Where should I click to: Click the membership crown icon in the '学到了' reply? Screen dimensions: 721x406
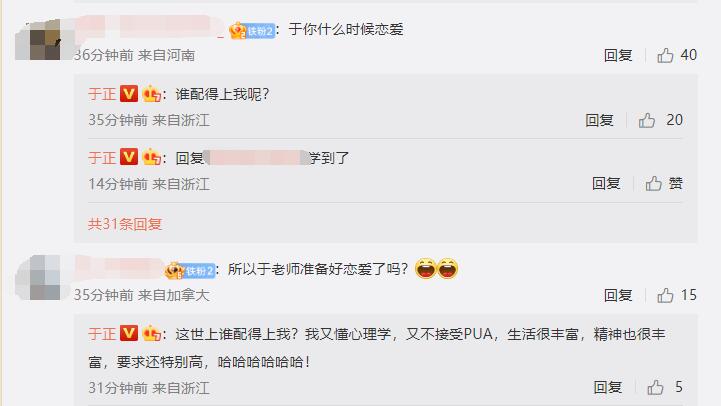click(x=151, y=157)
